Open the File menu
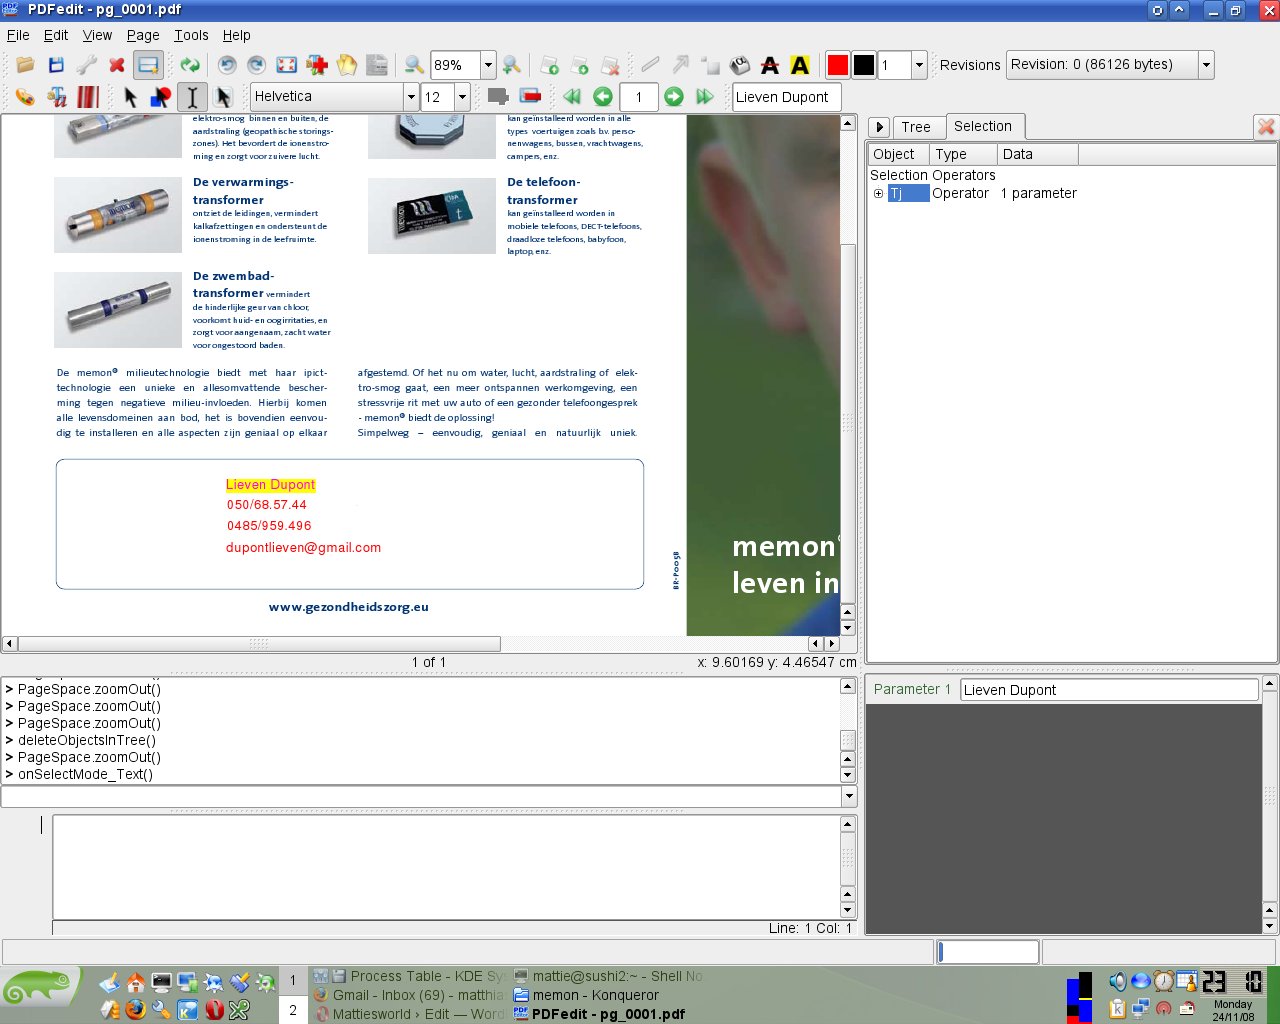1280x1024 pixels. (18, 35)
